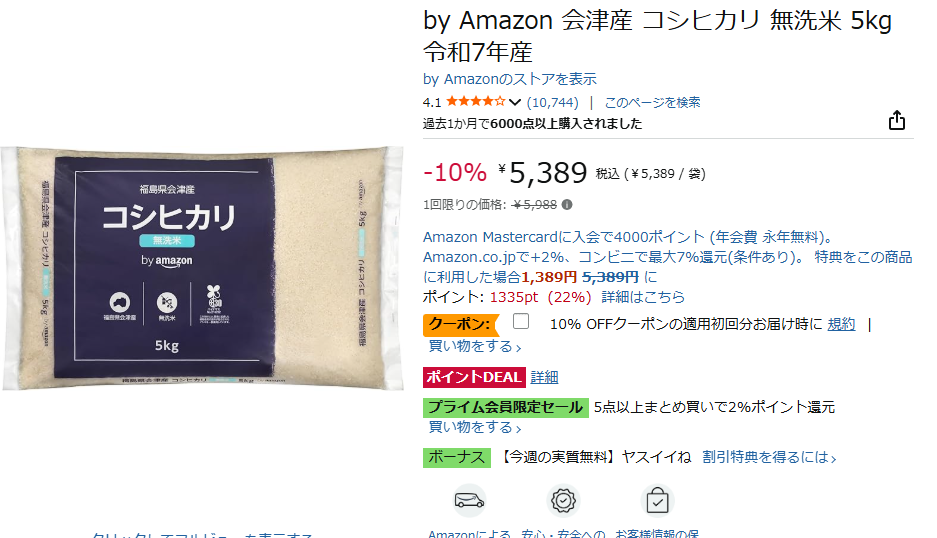The width and height of the screenshot is (937, 538).
Task: Open 規約 terms link for coupon
Action: pyautogui.click(x=841, y=324)
